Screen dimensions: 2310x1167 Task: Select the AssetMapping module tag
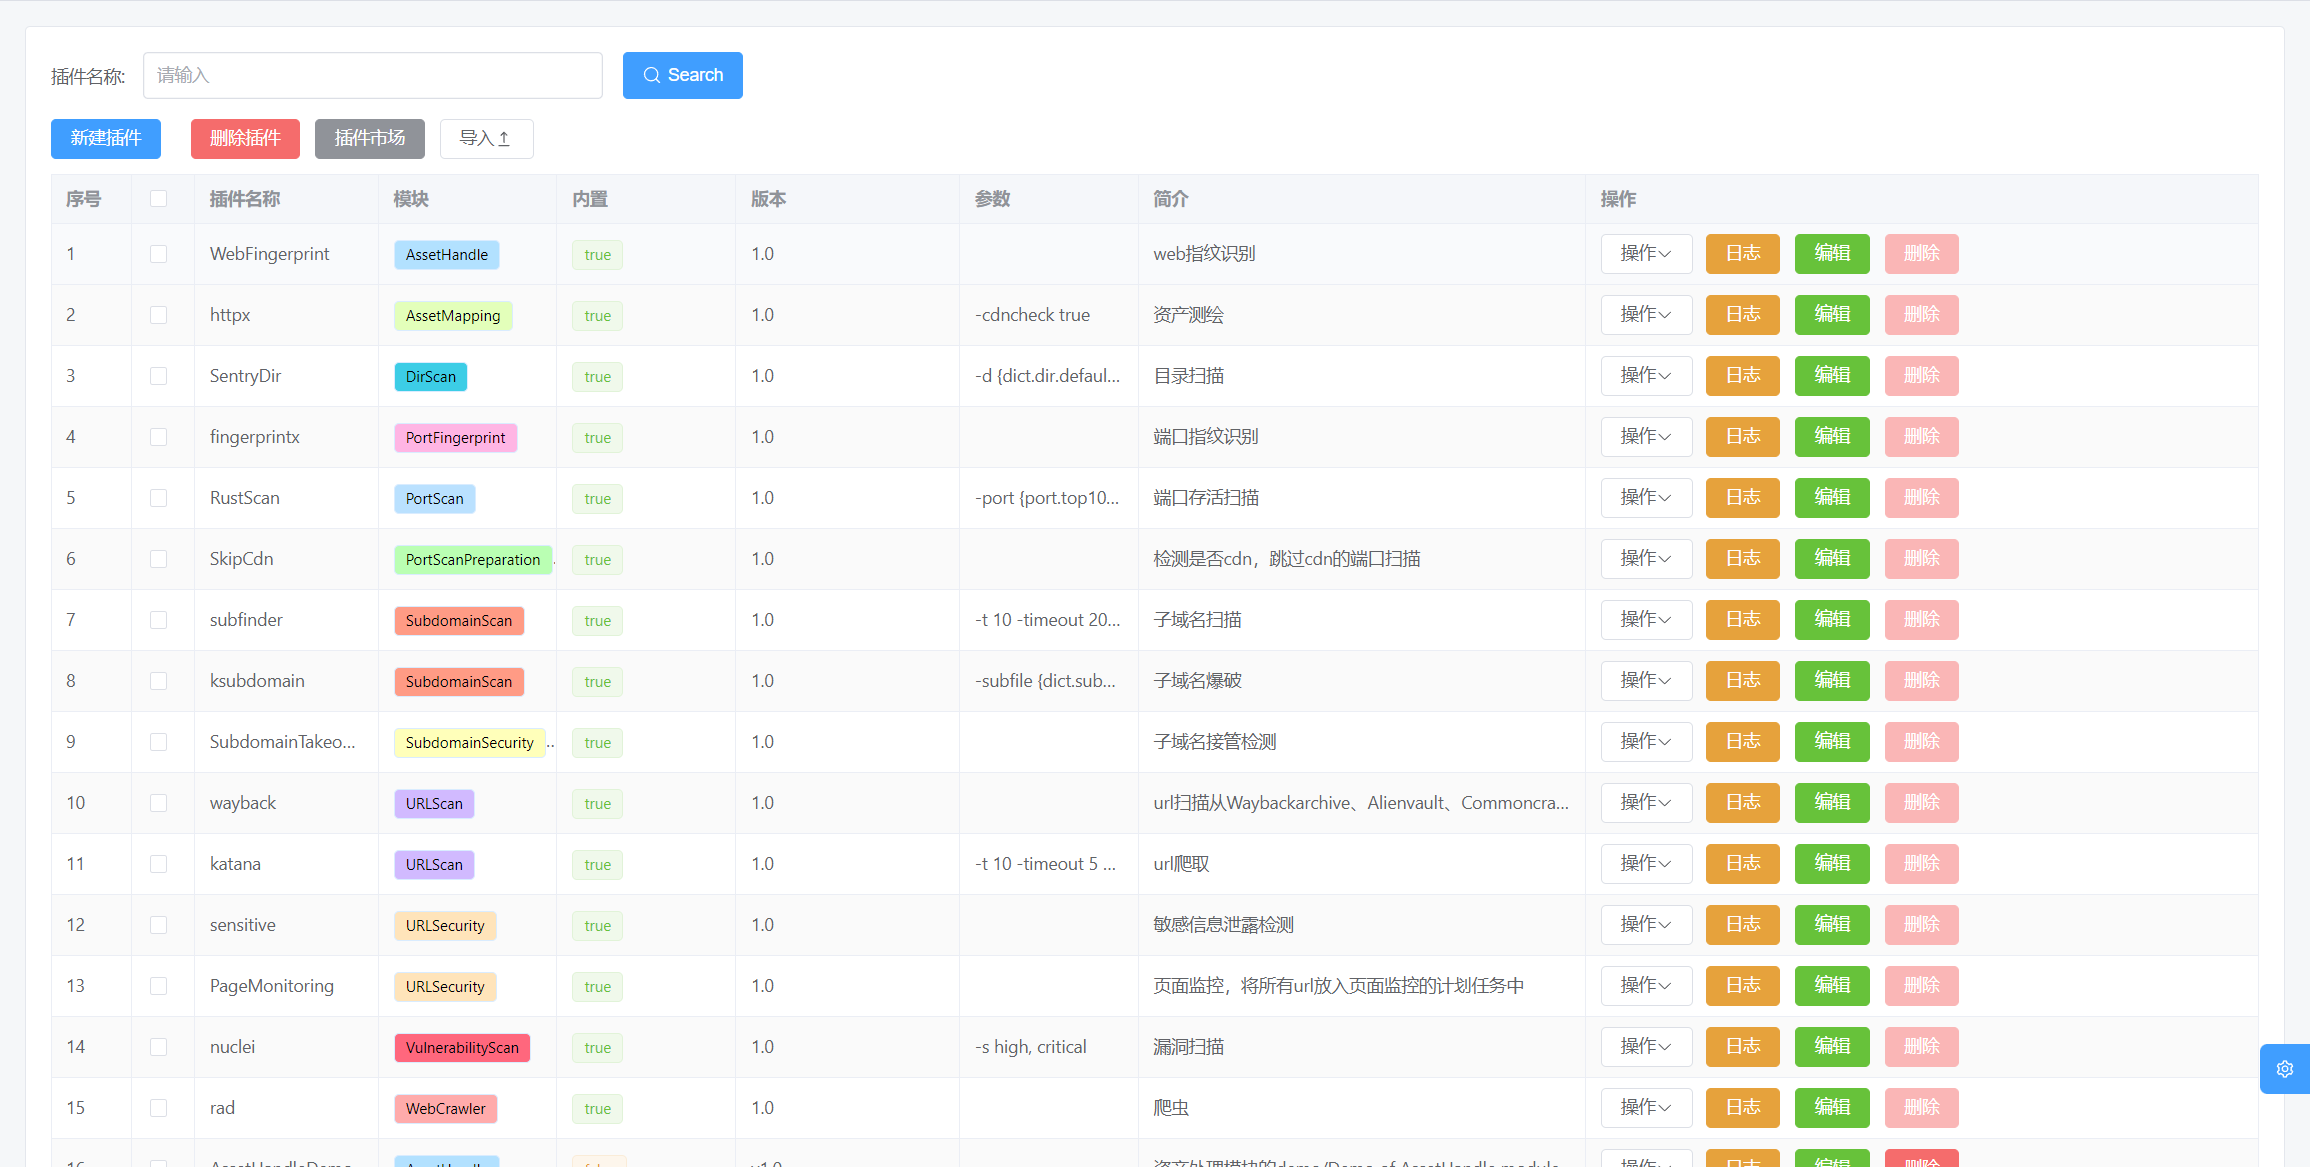point(452,316)
